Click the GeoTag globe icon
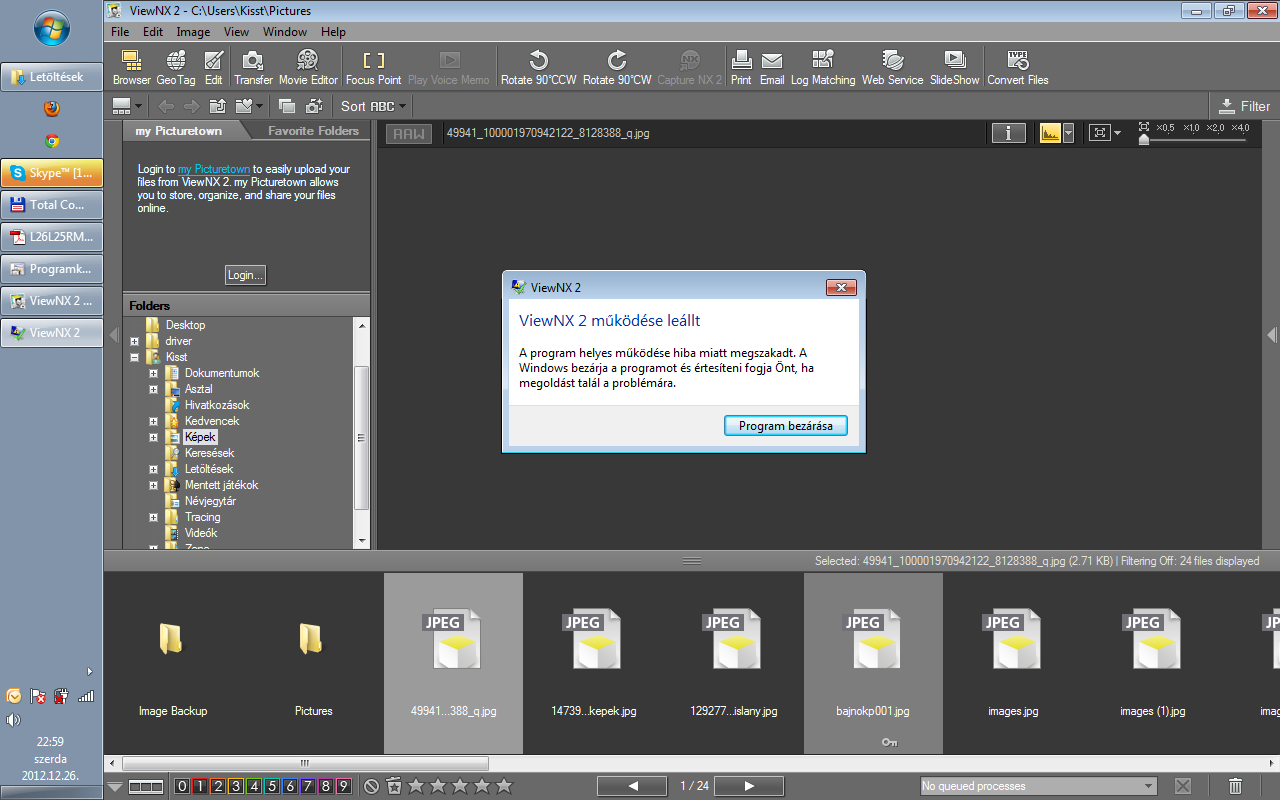 pos(176,67)
